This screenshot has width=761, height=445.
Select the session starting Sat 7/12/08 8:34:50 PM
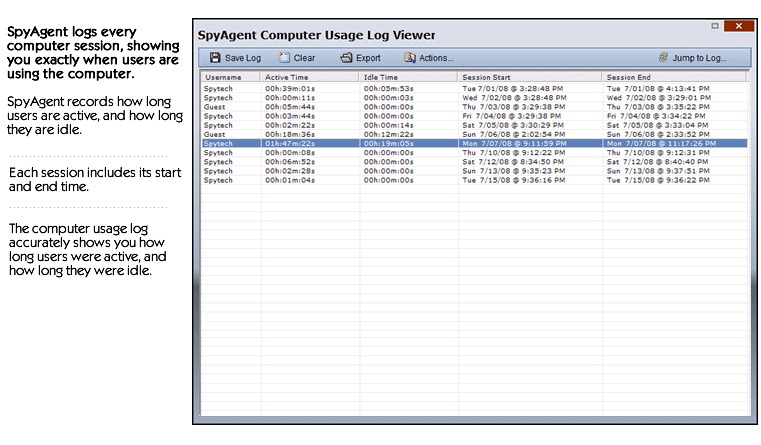coord(474,162)
